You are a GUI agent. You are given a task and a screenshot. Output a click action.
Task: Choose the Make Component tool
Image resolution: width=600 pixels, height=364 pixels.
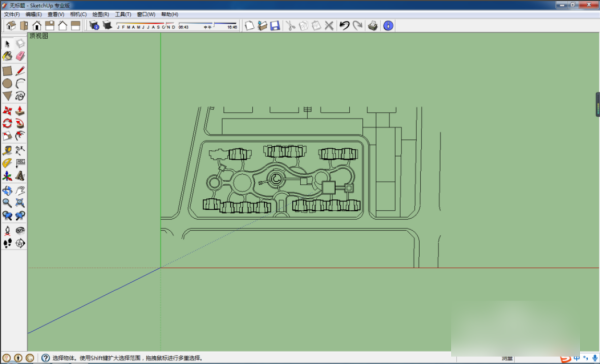pyautogui.click(x=20, y=44)
